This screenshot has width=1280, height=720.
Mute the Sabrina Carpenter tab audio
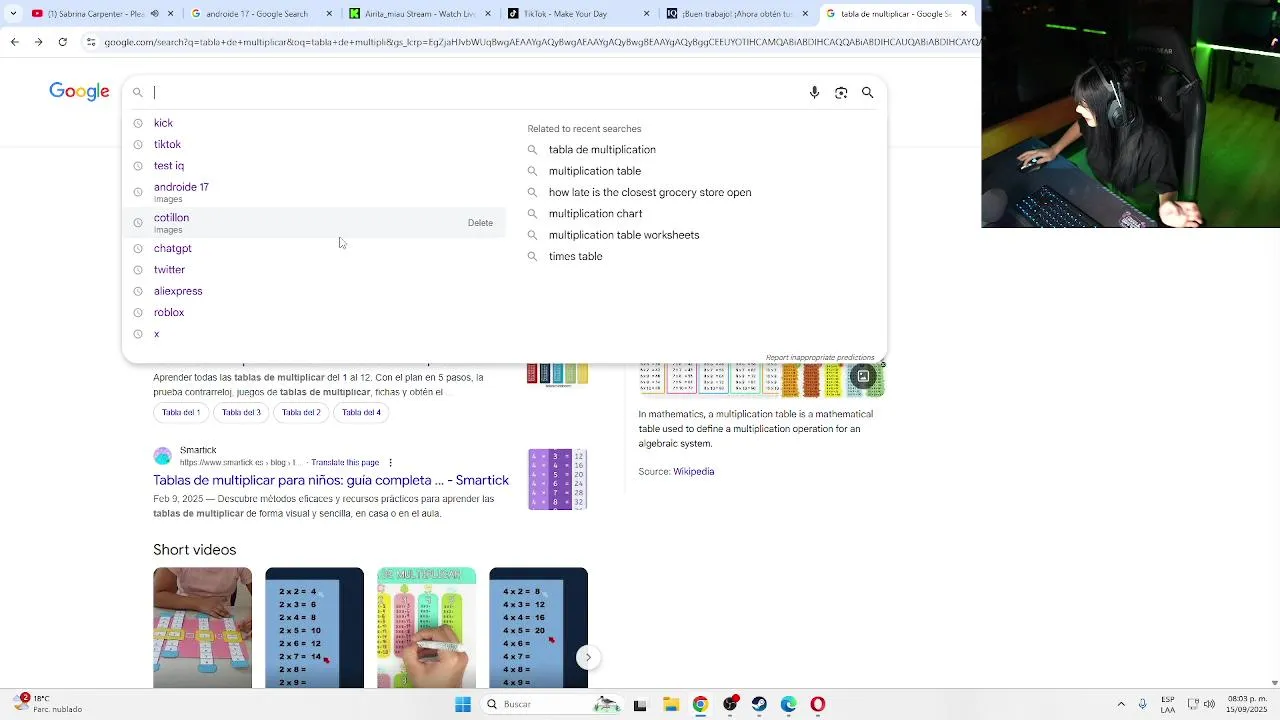(x=155, y=14)
